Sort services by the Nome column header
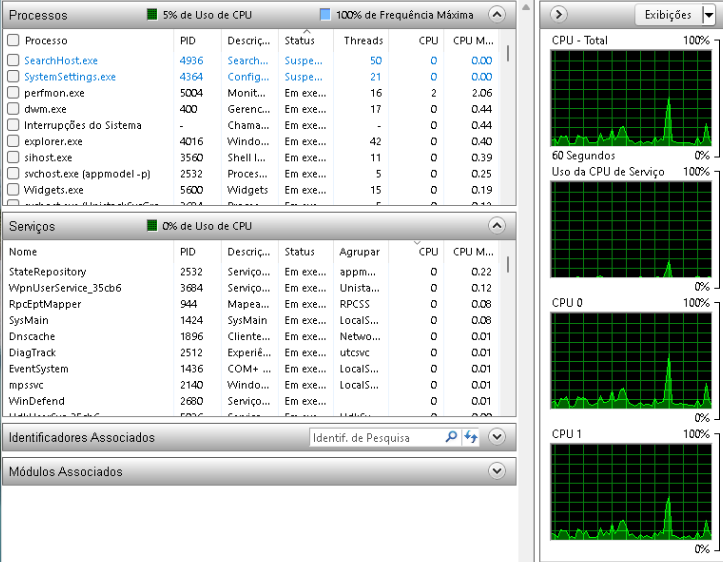Image resolution: width=723 pixels, height=562 pixels. 23,252
